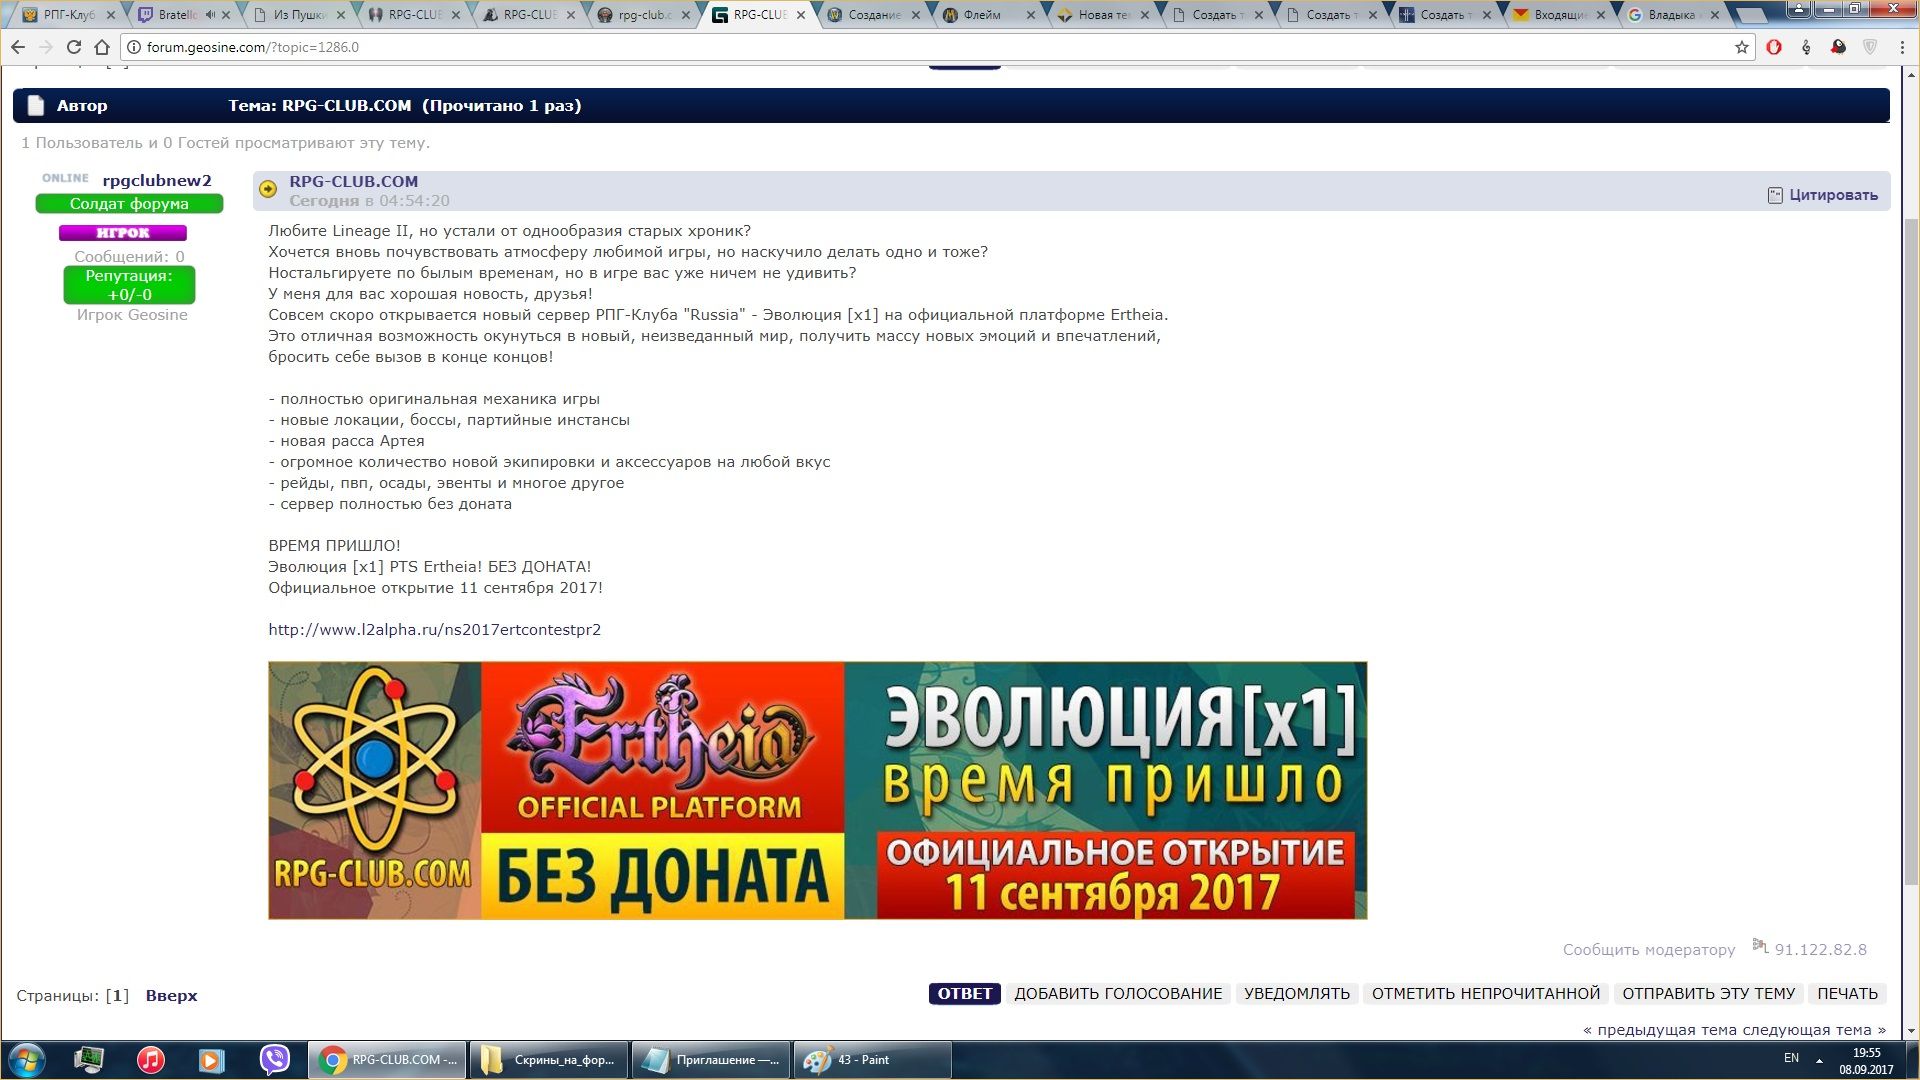Click the 91.122.82.8 IP address link

(x=1820, y=950)
